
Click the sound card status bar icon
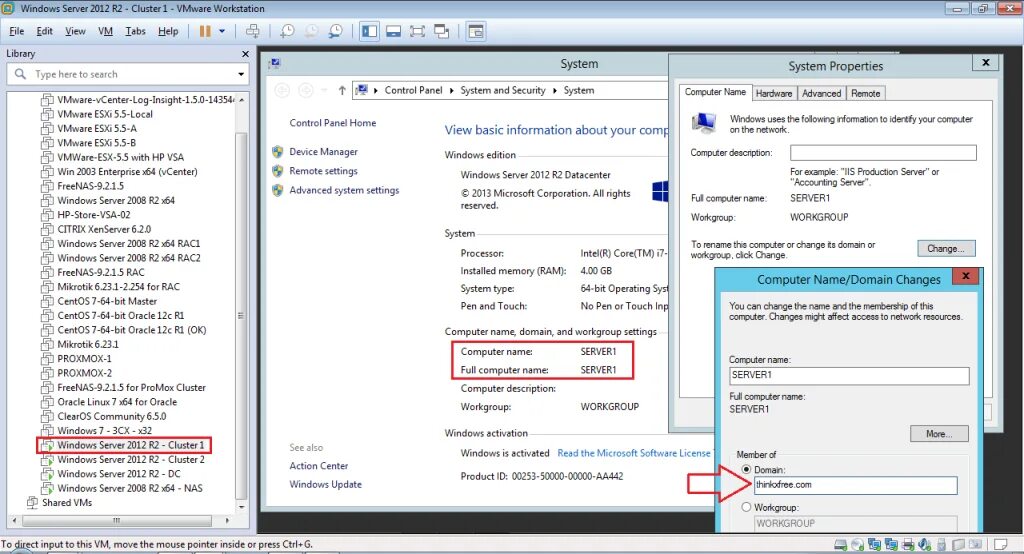(x=925, y=545)
